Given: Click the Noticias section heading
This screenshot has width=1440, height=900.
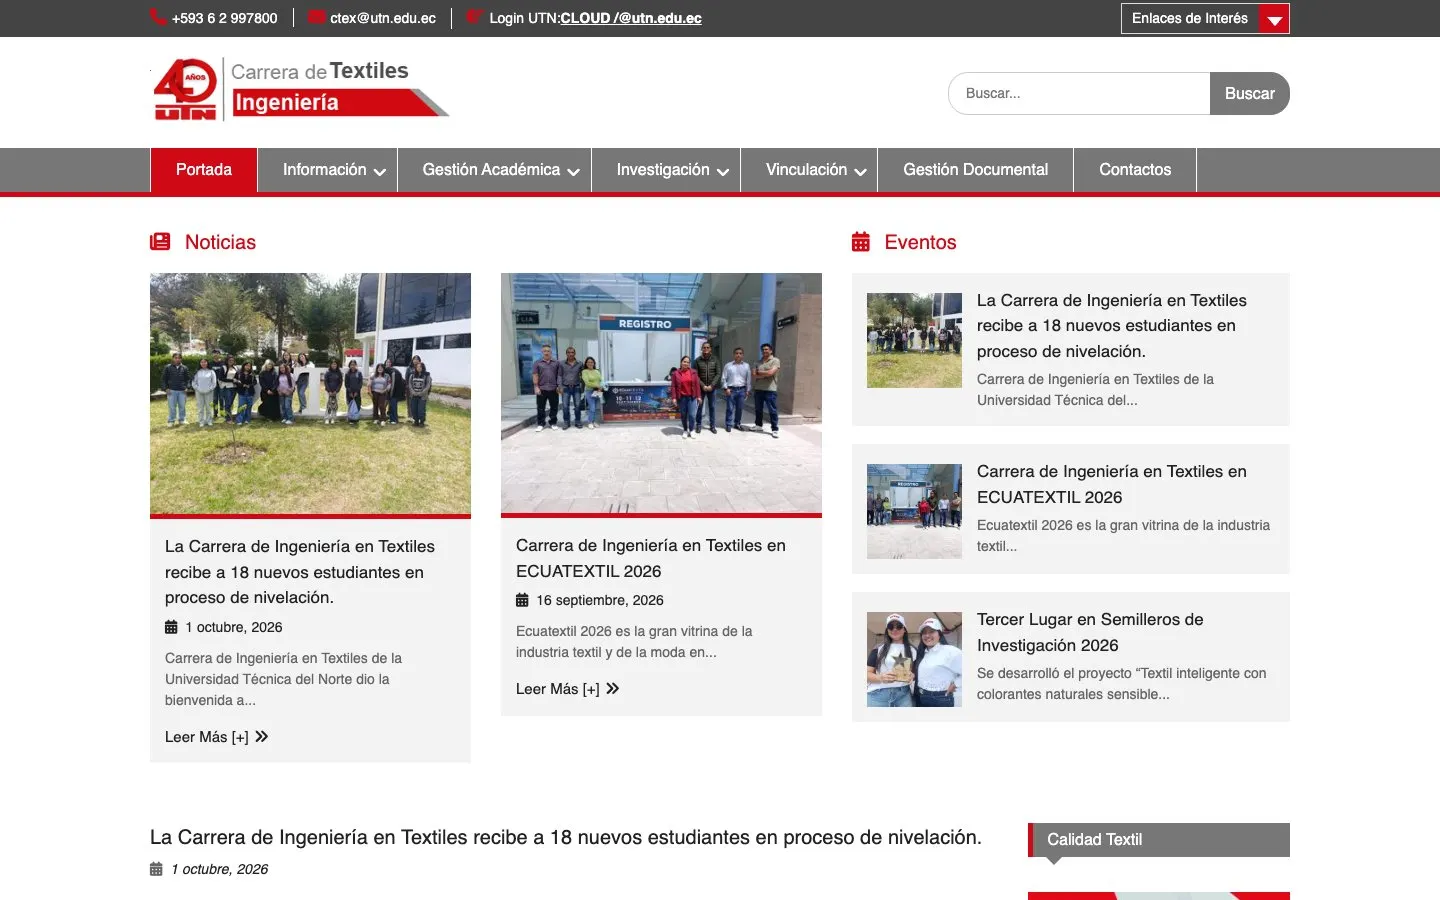Looking at the screenshot, I should point(220,242).
